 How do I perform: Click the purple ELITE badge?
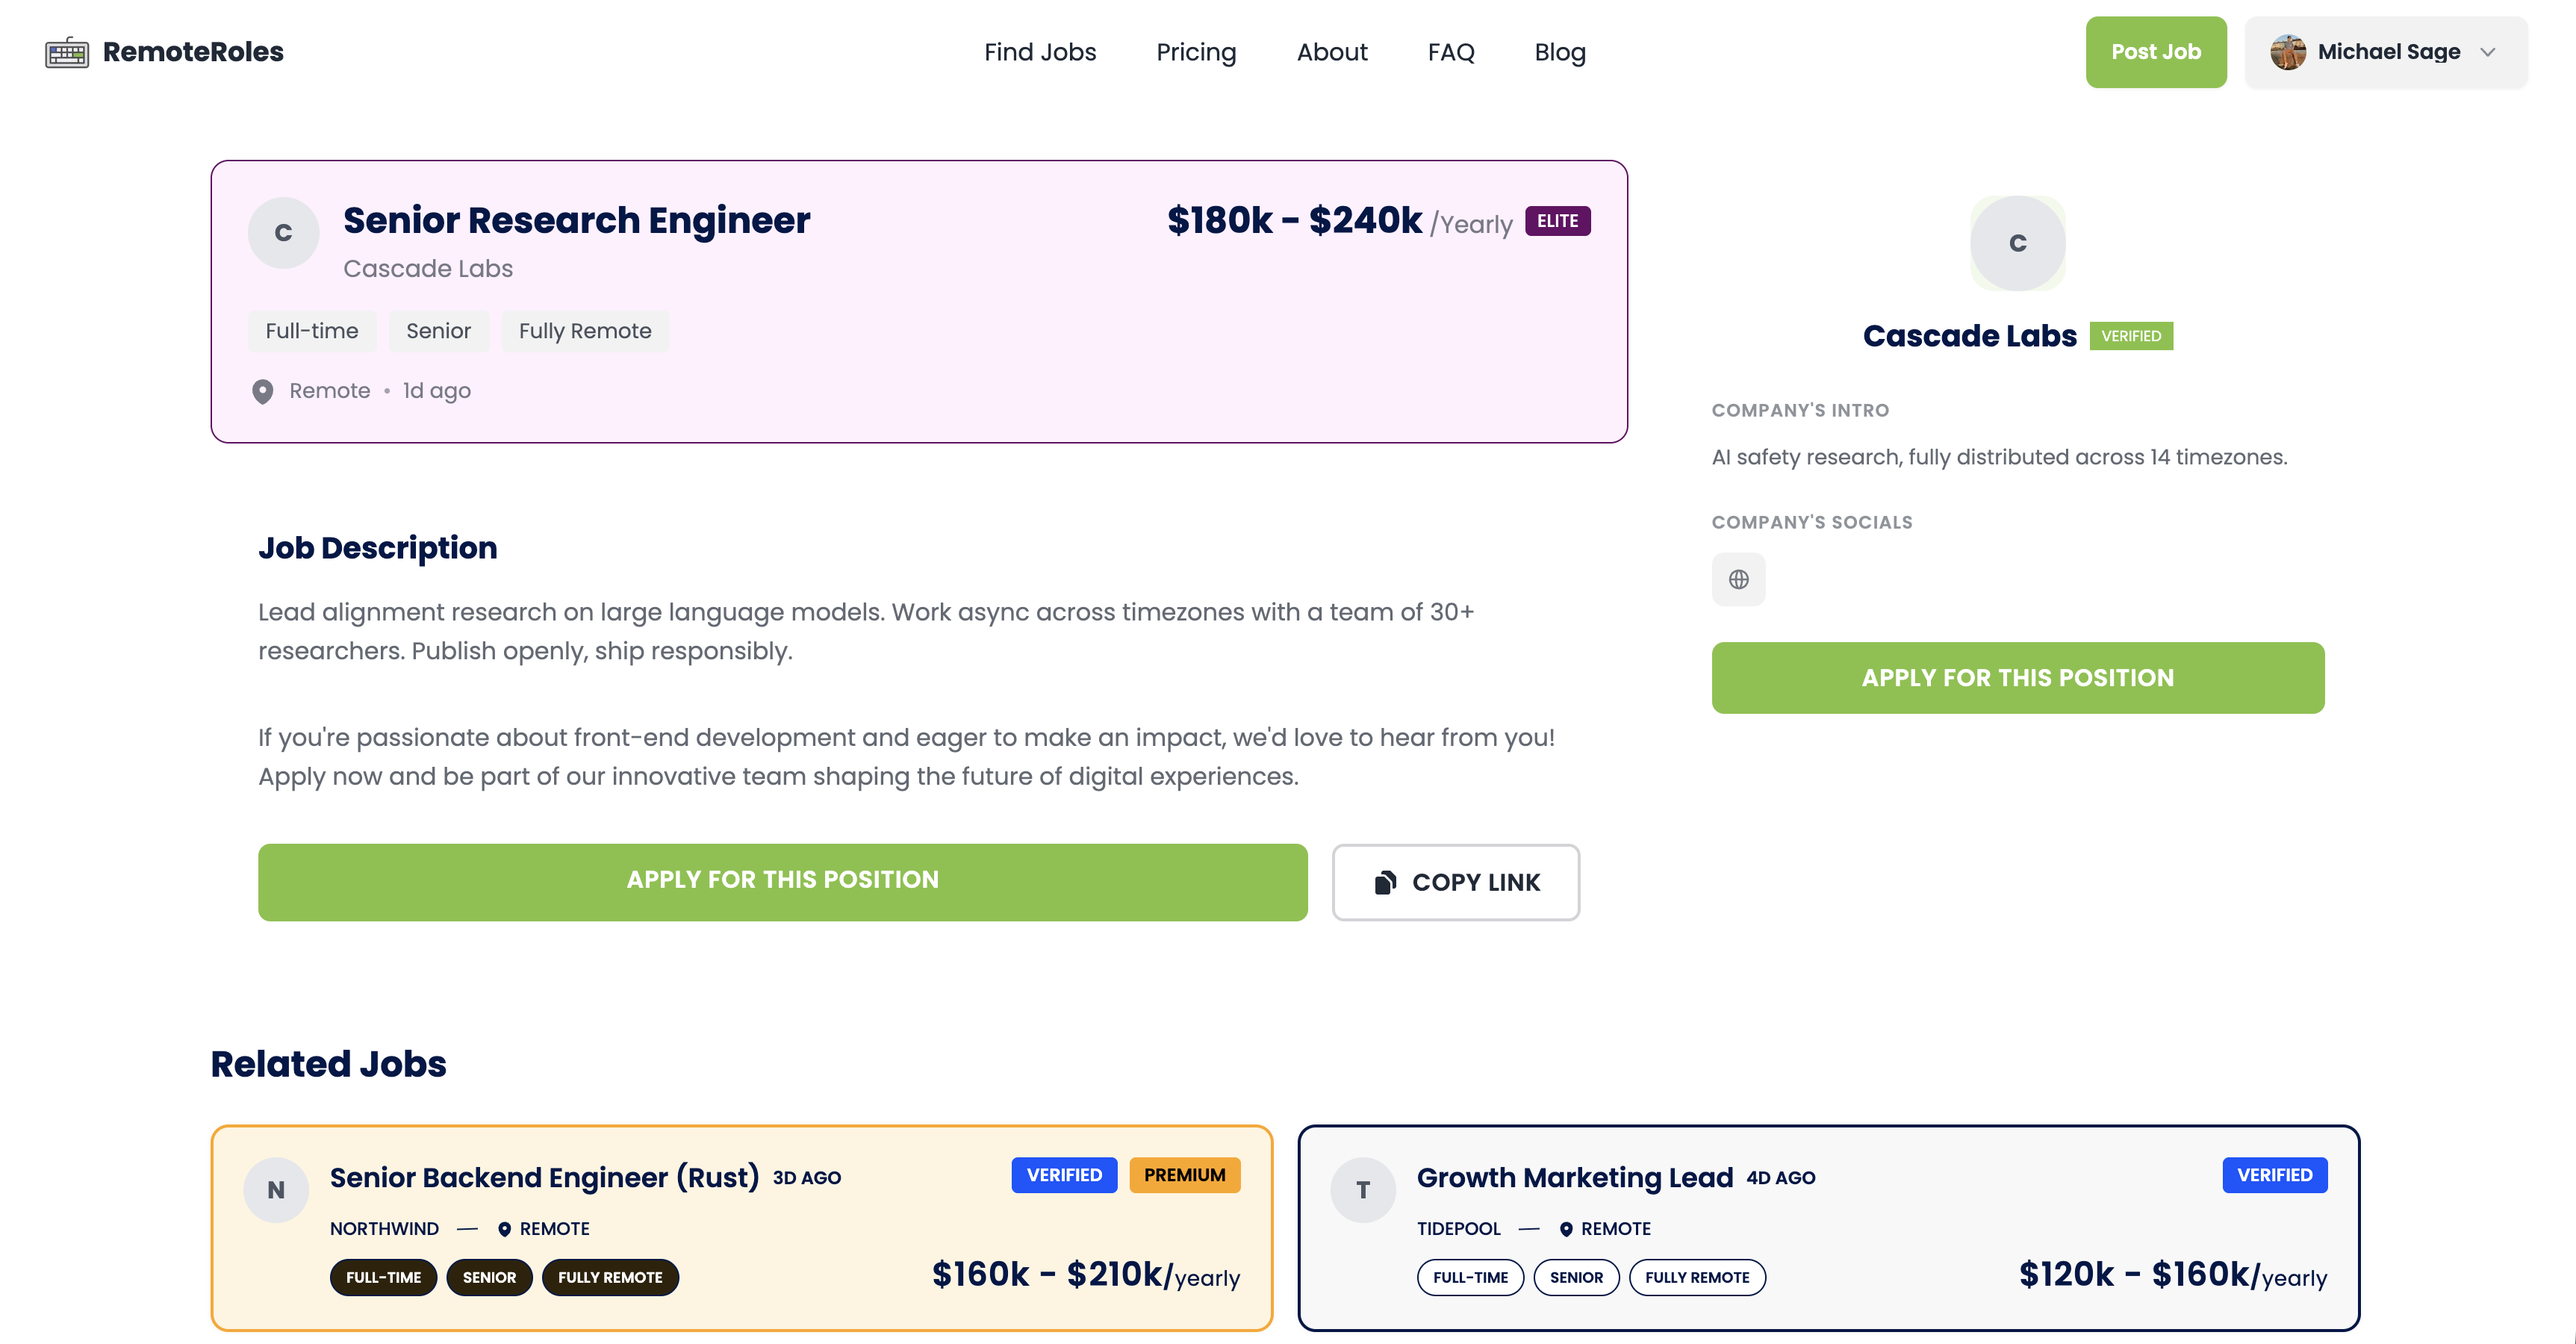1557,221
